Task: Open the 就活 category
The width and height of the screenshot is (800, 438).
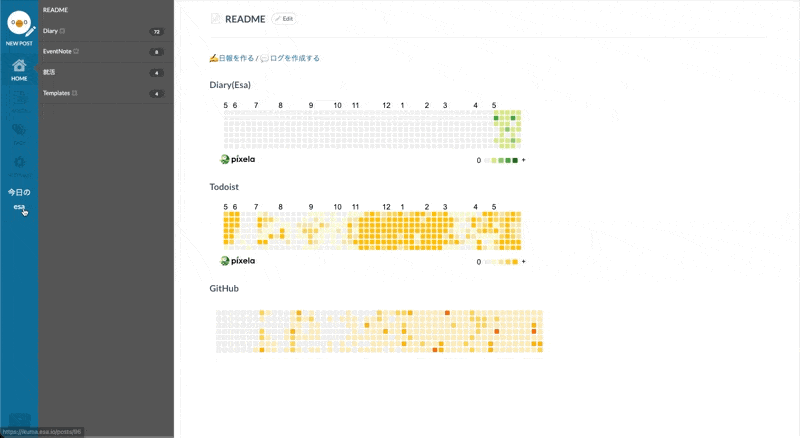Action: pyautogui.click(x=49, y=72)
